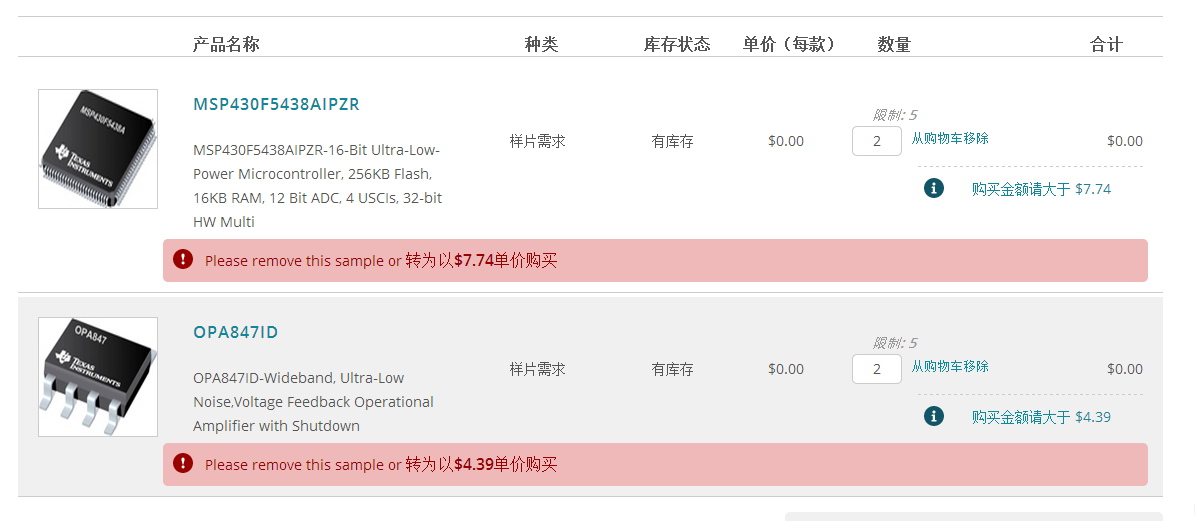Click the info icon beside the $4.39 notice
The image size is (1195, 521).
(933, 416)
